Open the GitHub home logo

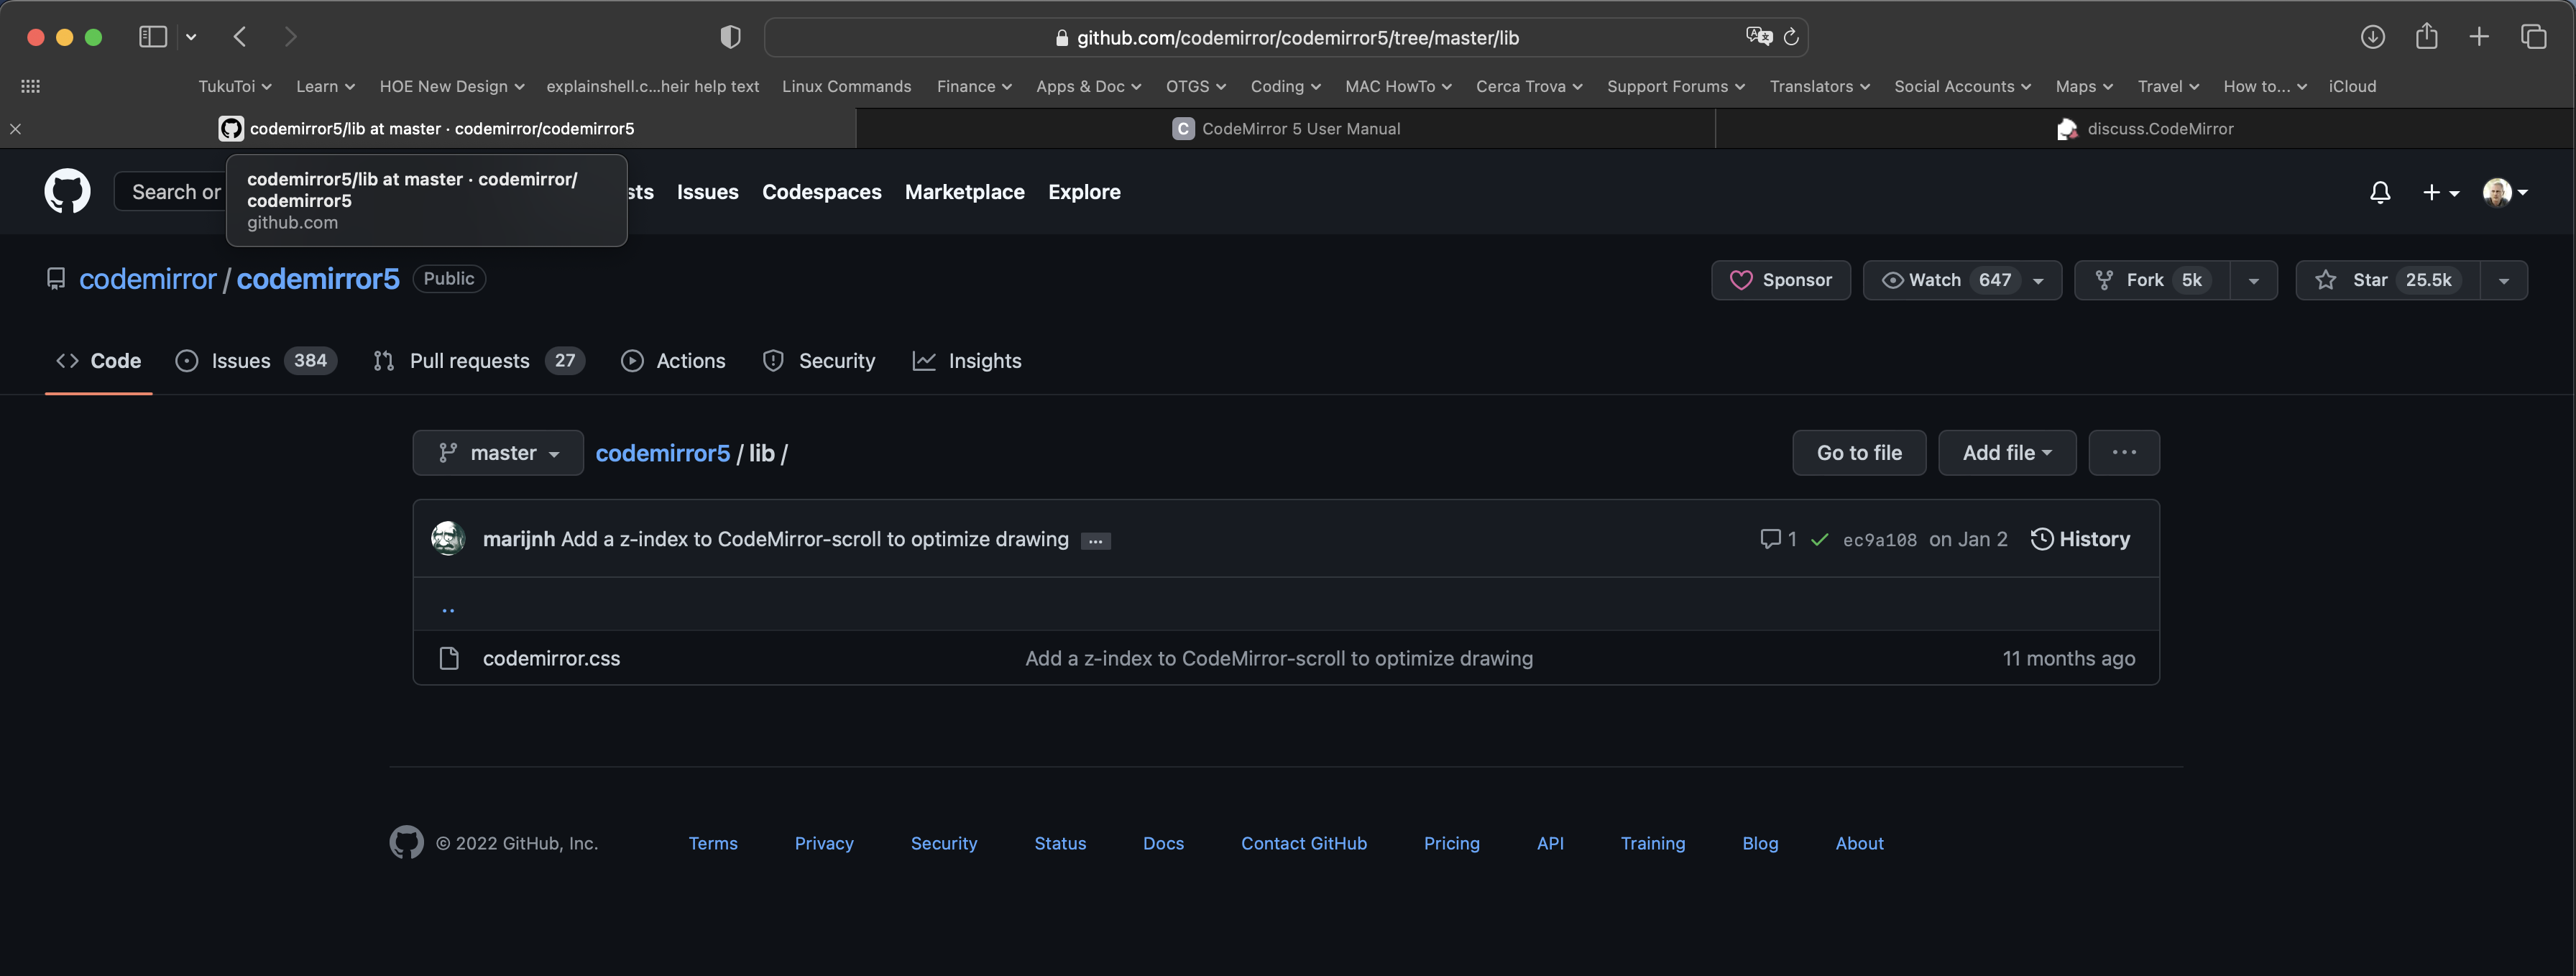coord(67,191)
